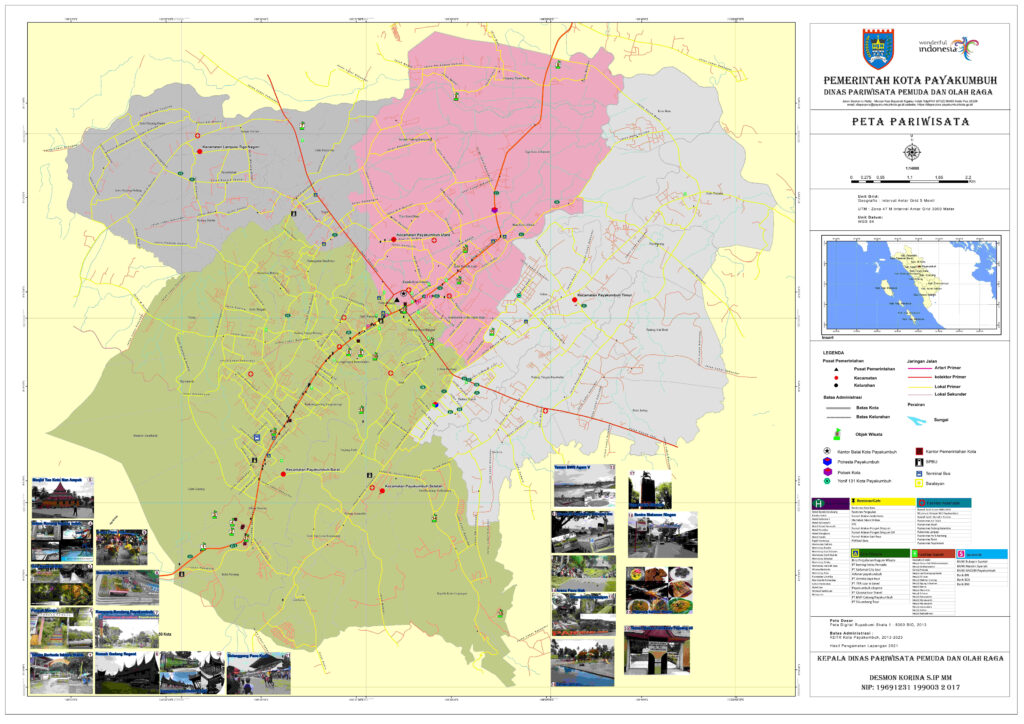Screen dimensions: 1024x724
Task: Click the Wonderful Indonesia logo
Action: (949, 47)
